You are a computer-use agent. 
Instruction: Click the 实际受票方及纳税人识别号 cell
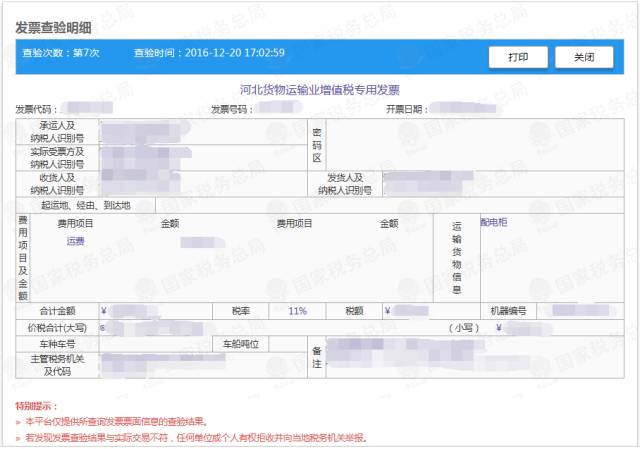pyautogui.click(x=57, y=158)
